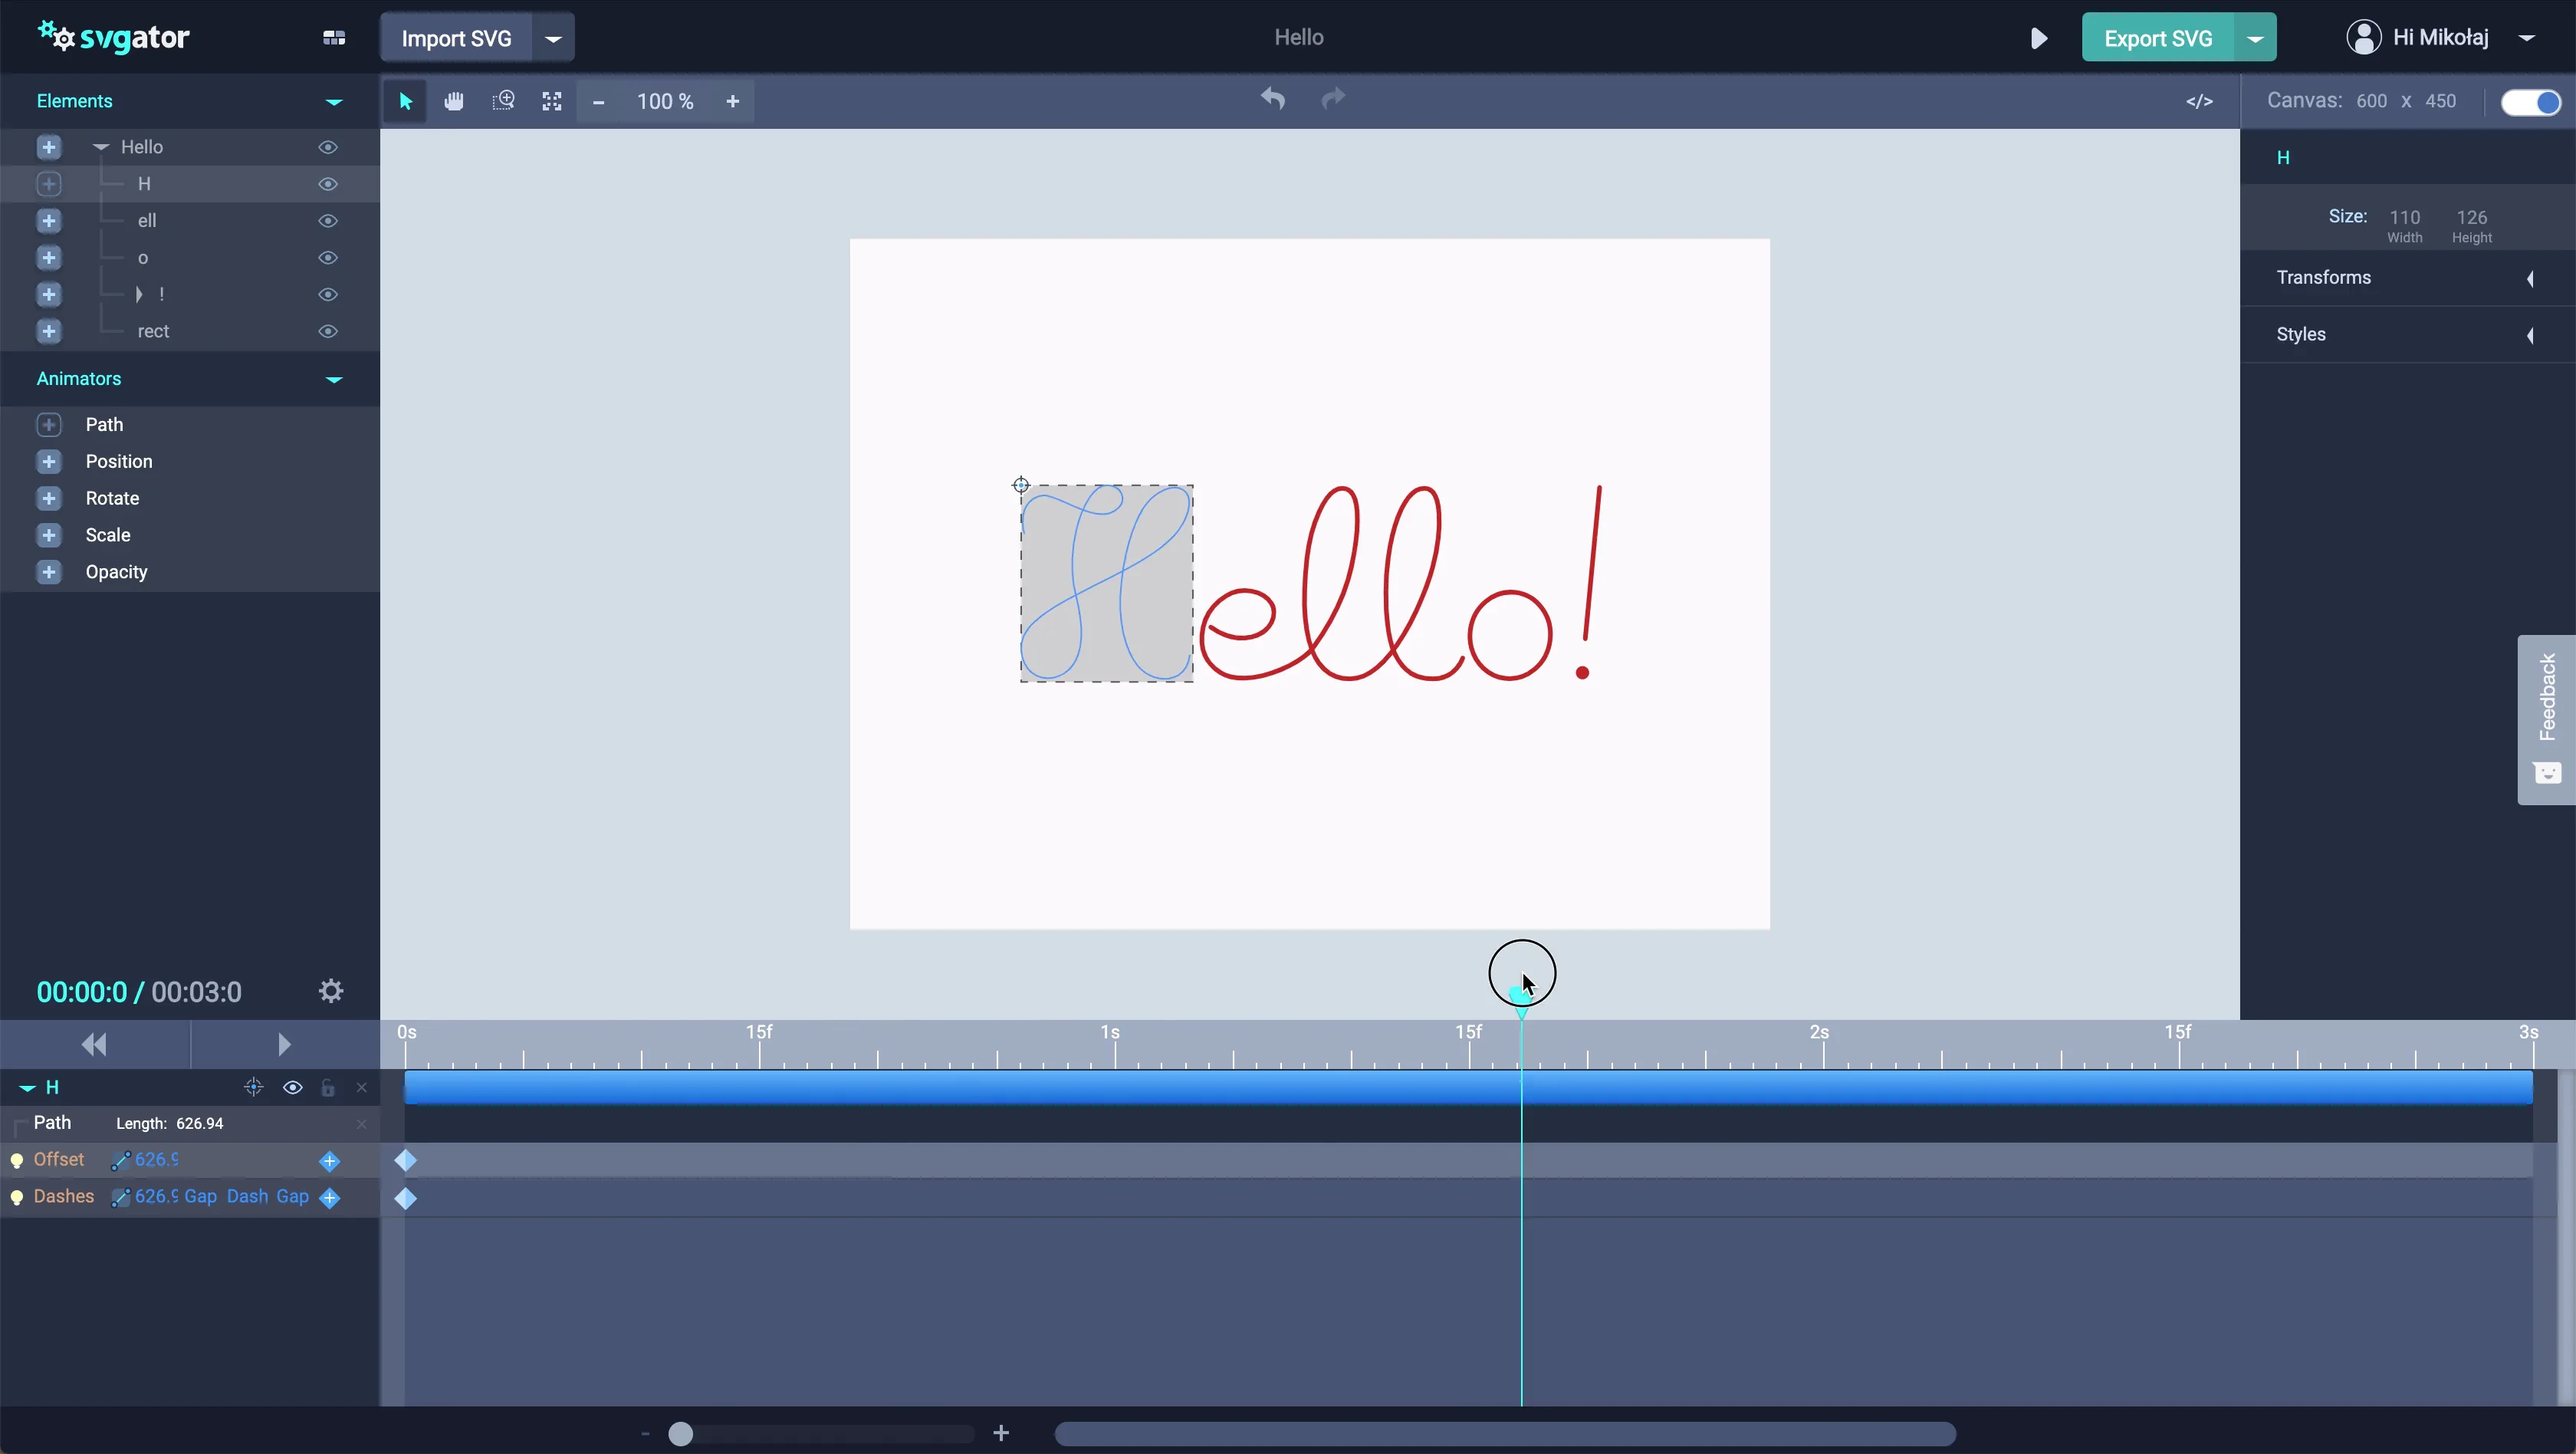Expand the Transforms section
The width and height of the screenshot is (2576, 1454).
2530,278
